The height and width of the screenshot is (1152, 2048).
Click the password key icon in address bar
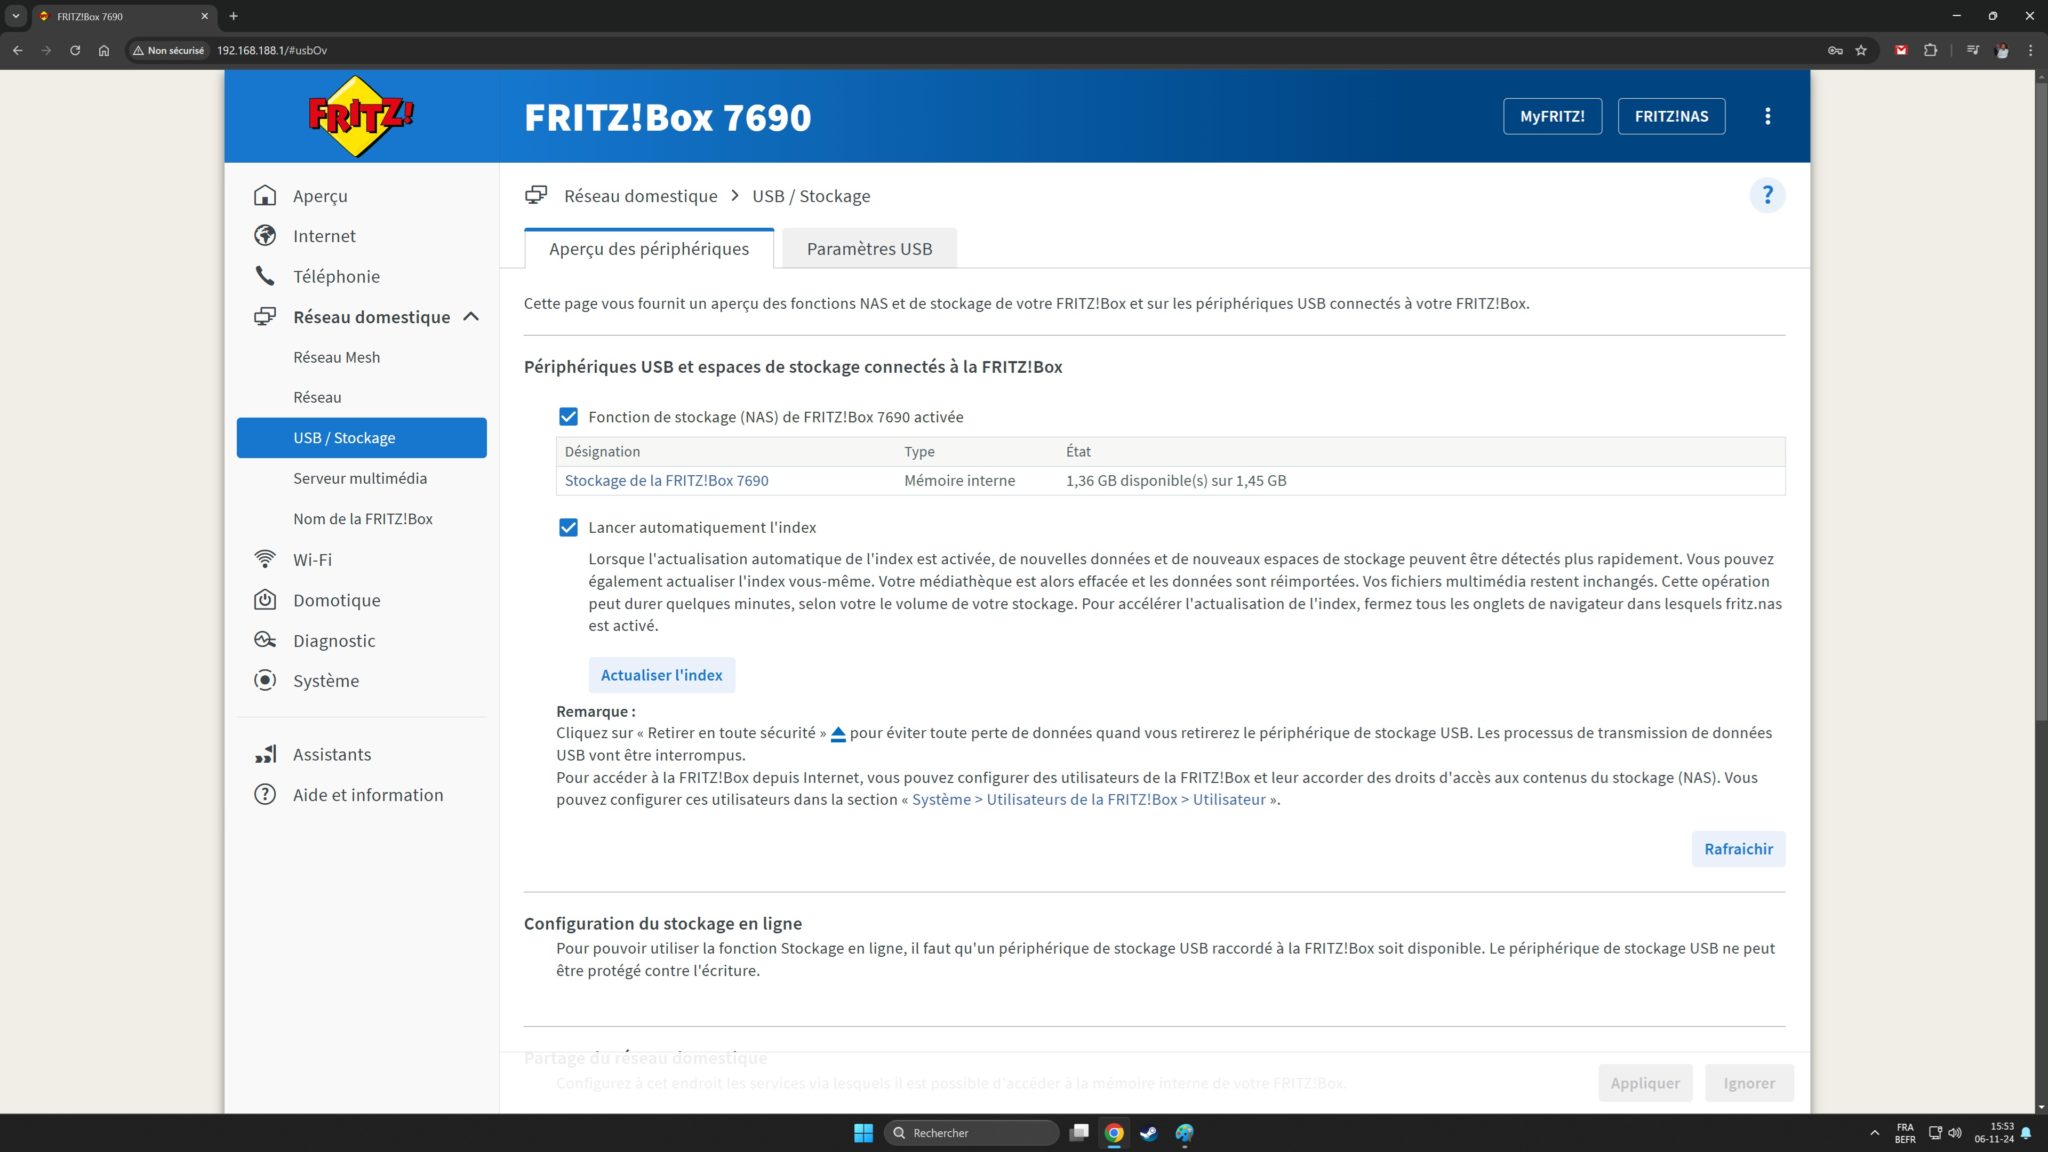1835,50
